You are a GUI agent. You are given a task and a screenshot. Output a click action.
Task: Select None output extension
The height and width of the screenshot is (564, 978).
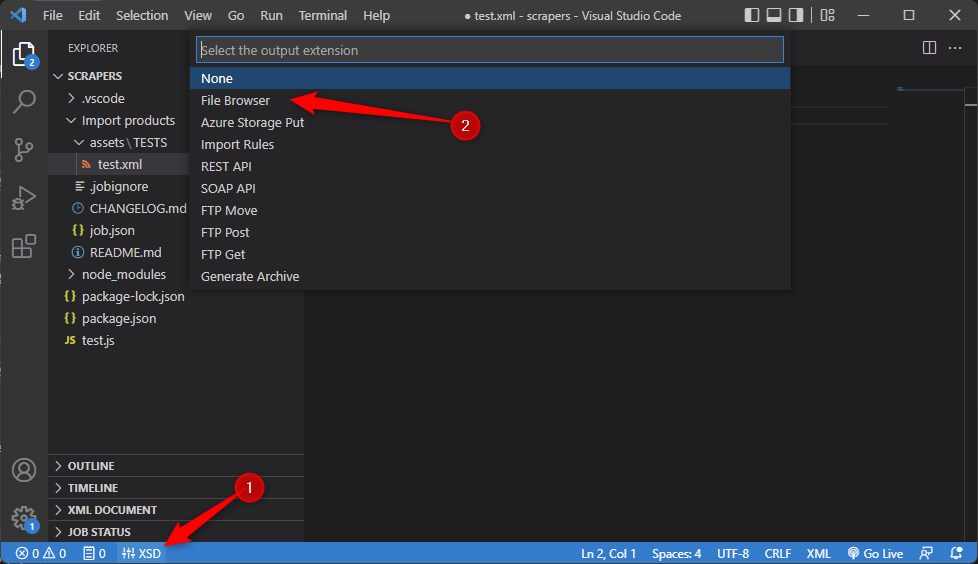click(x=490, y=78)
